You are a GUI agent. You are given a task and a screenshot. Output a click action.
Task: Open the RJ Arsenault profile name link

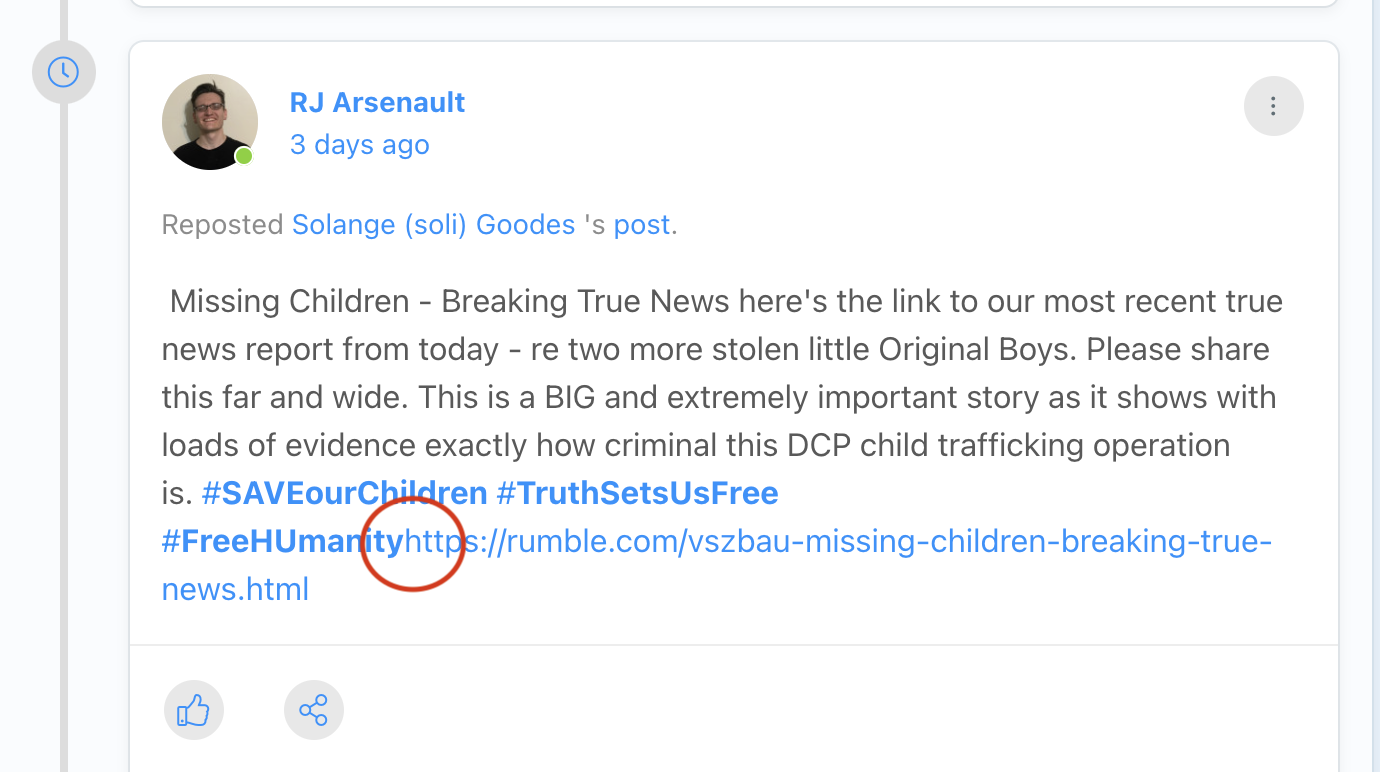(x=377, y=102)
